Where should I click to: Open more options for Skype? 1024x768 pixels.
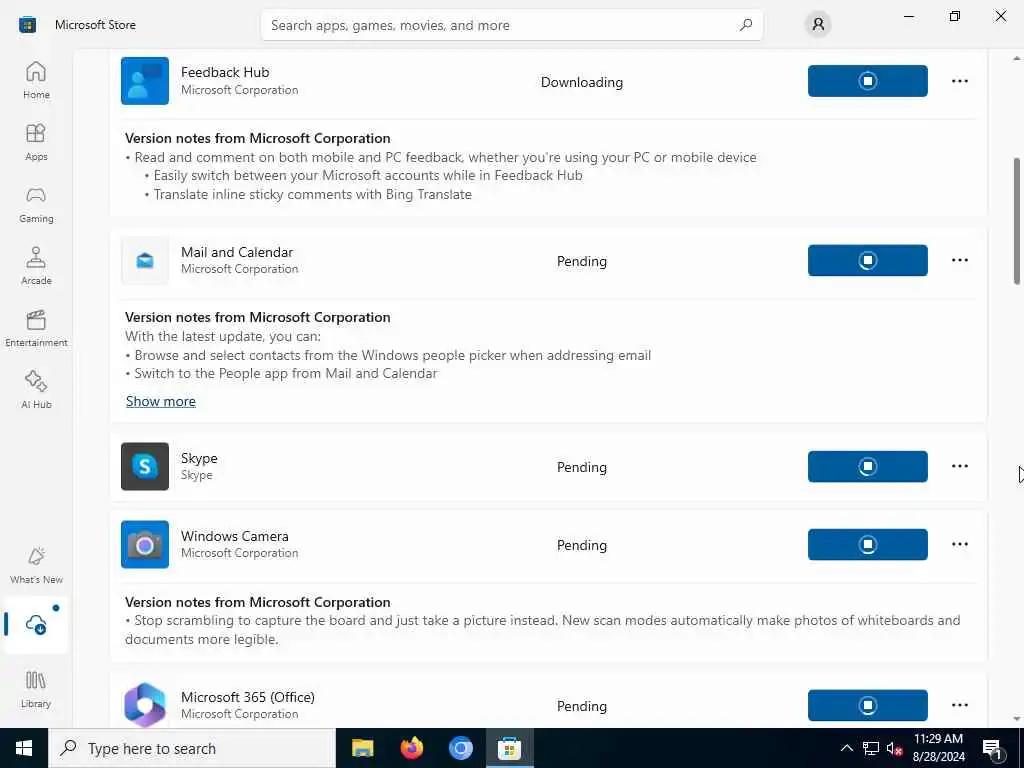coord(959,466)
